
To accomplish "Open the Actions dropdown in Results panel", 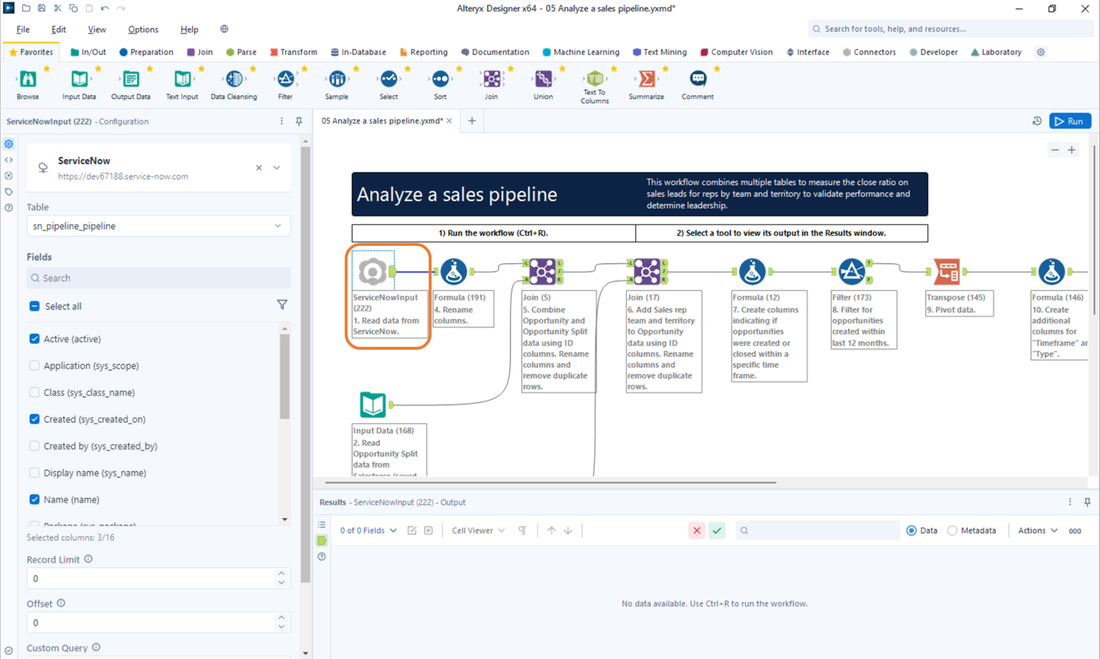I will 1036,530.
